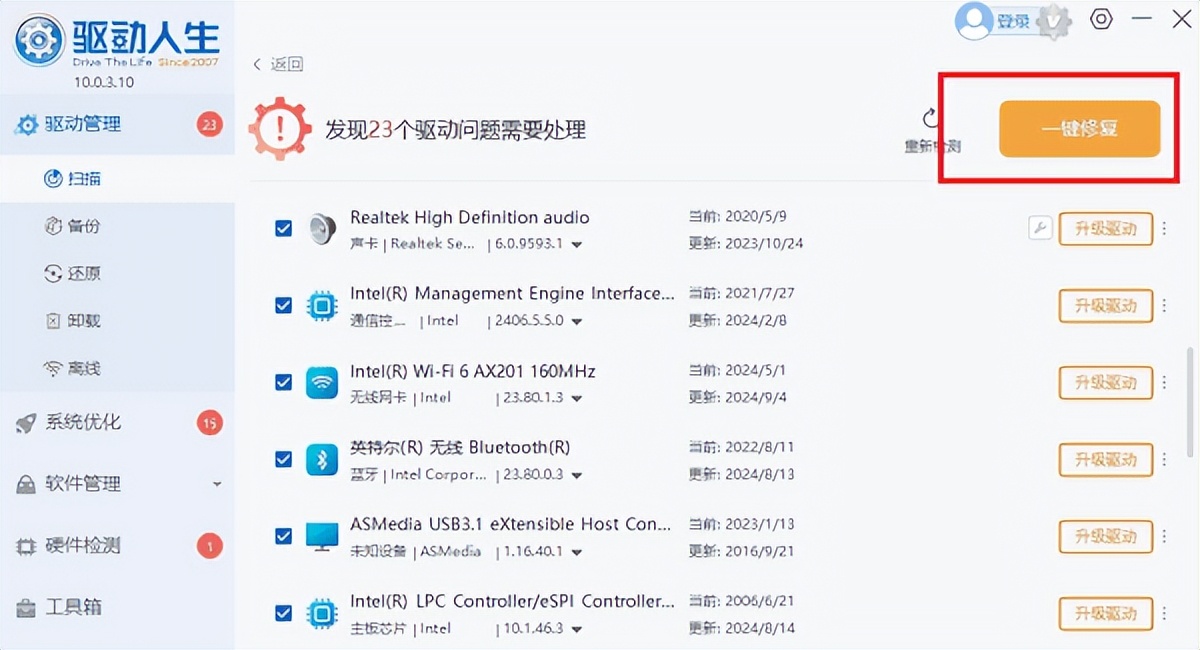Click the Intel Management Engine chip icon
Screen dimensions: 1200x650
pyautogui.click(x=322, y=306)
